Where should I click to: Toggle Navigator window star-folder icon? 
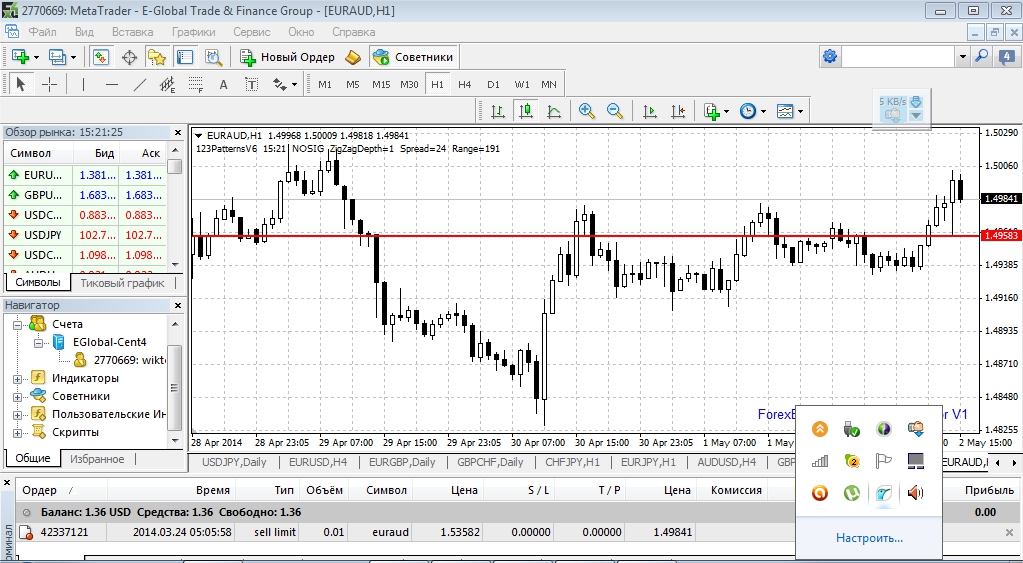[157, 57]
